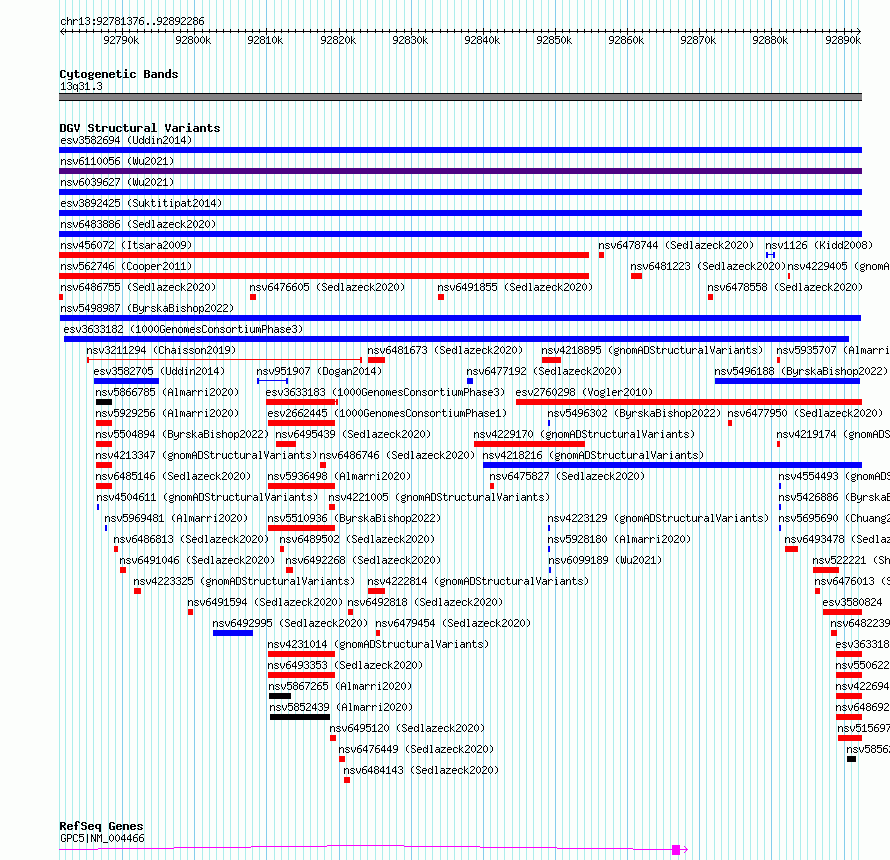Click nsv5936498 (Almarri2020) label
The width and height of the screenshot is (890, 860).
pos(339,476)
